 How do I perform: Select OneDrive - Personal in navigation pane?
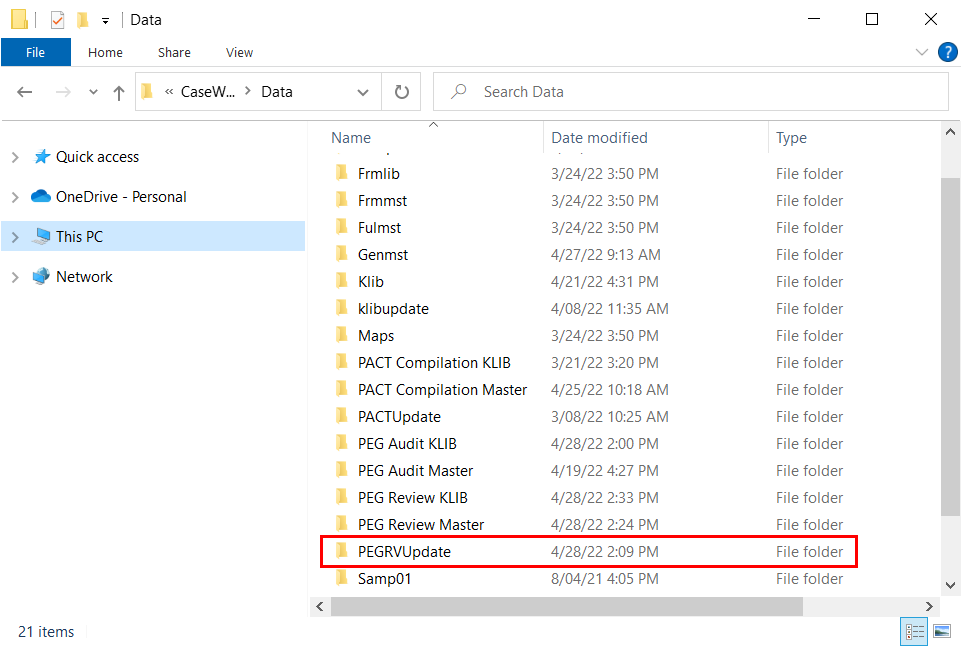pyautogui.click(x=121, y=197)
